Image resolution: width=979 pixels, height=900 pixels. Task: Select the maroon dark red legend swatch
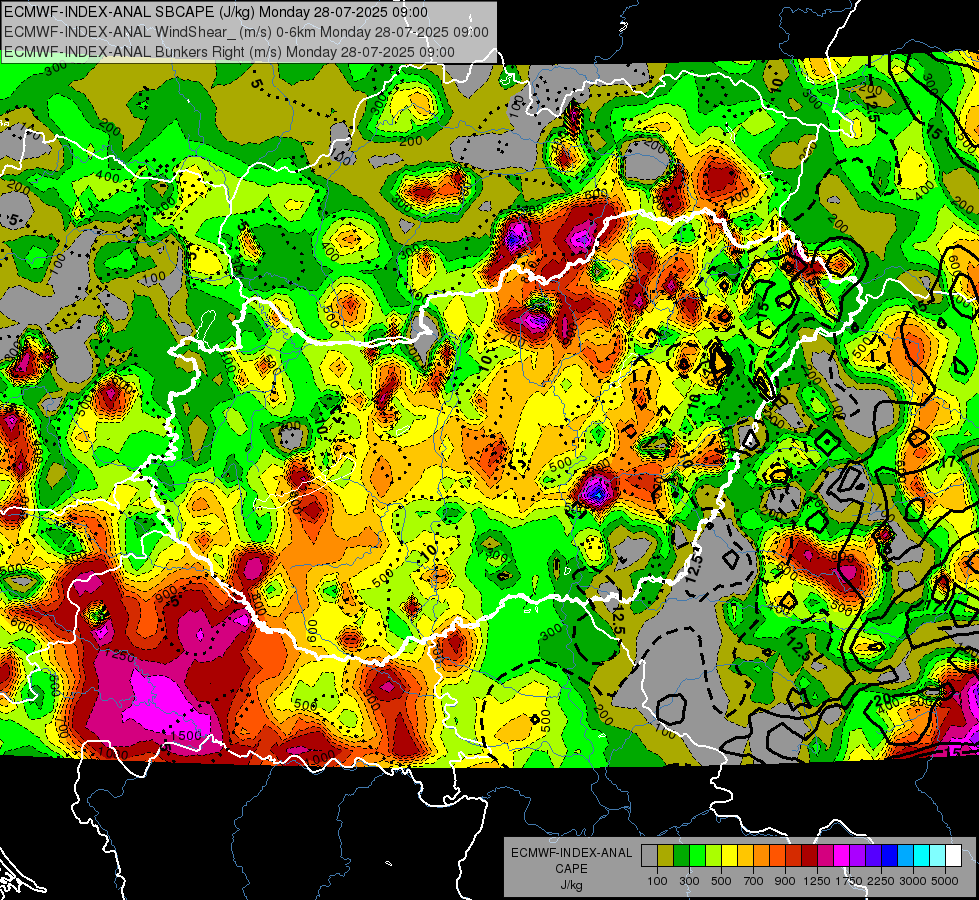coord(809,855)
